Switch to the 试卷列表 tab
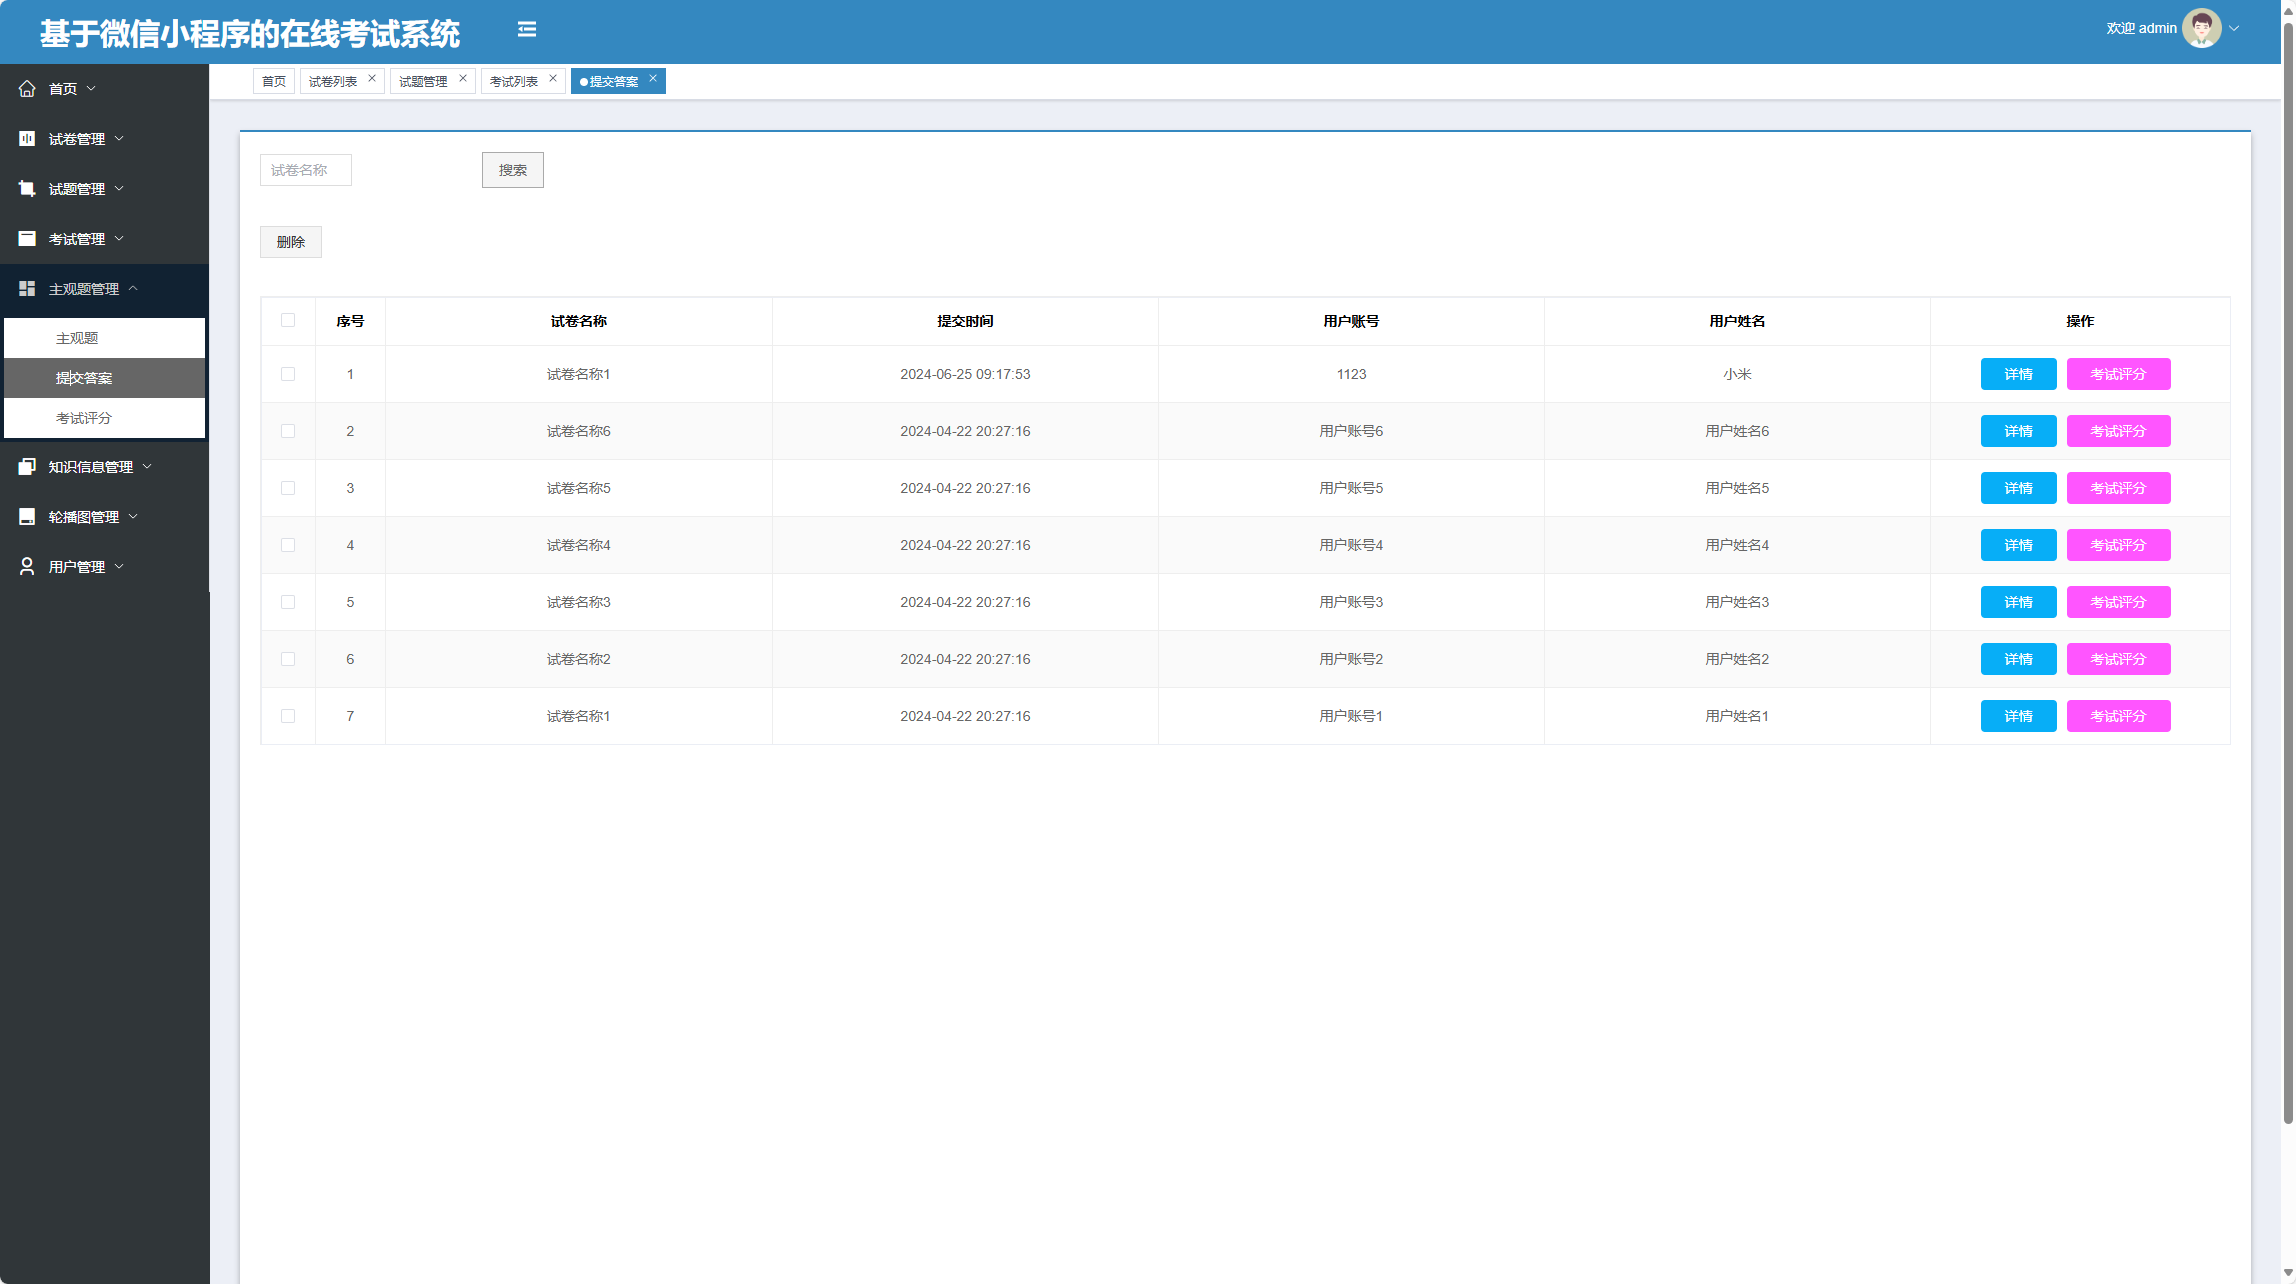 (333, 82)
